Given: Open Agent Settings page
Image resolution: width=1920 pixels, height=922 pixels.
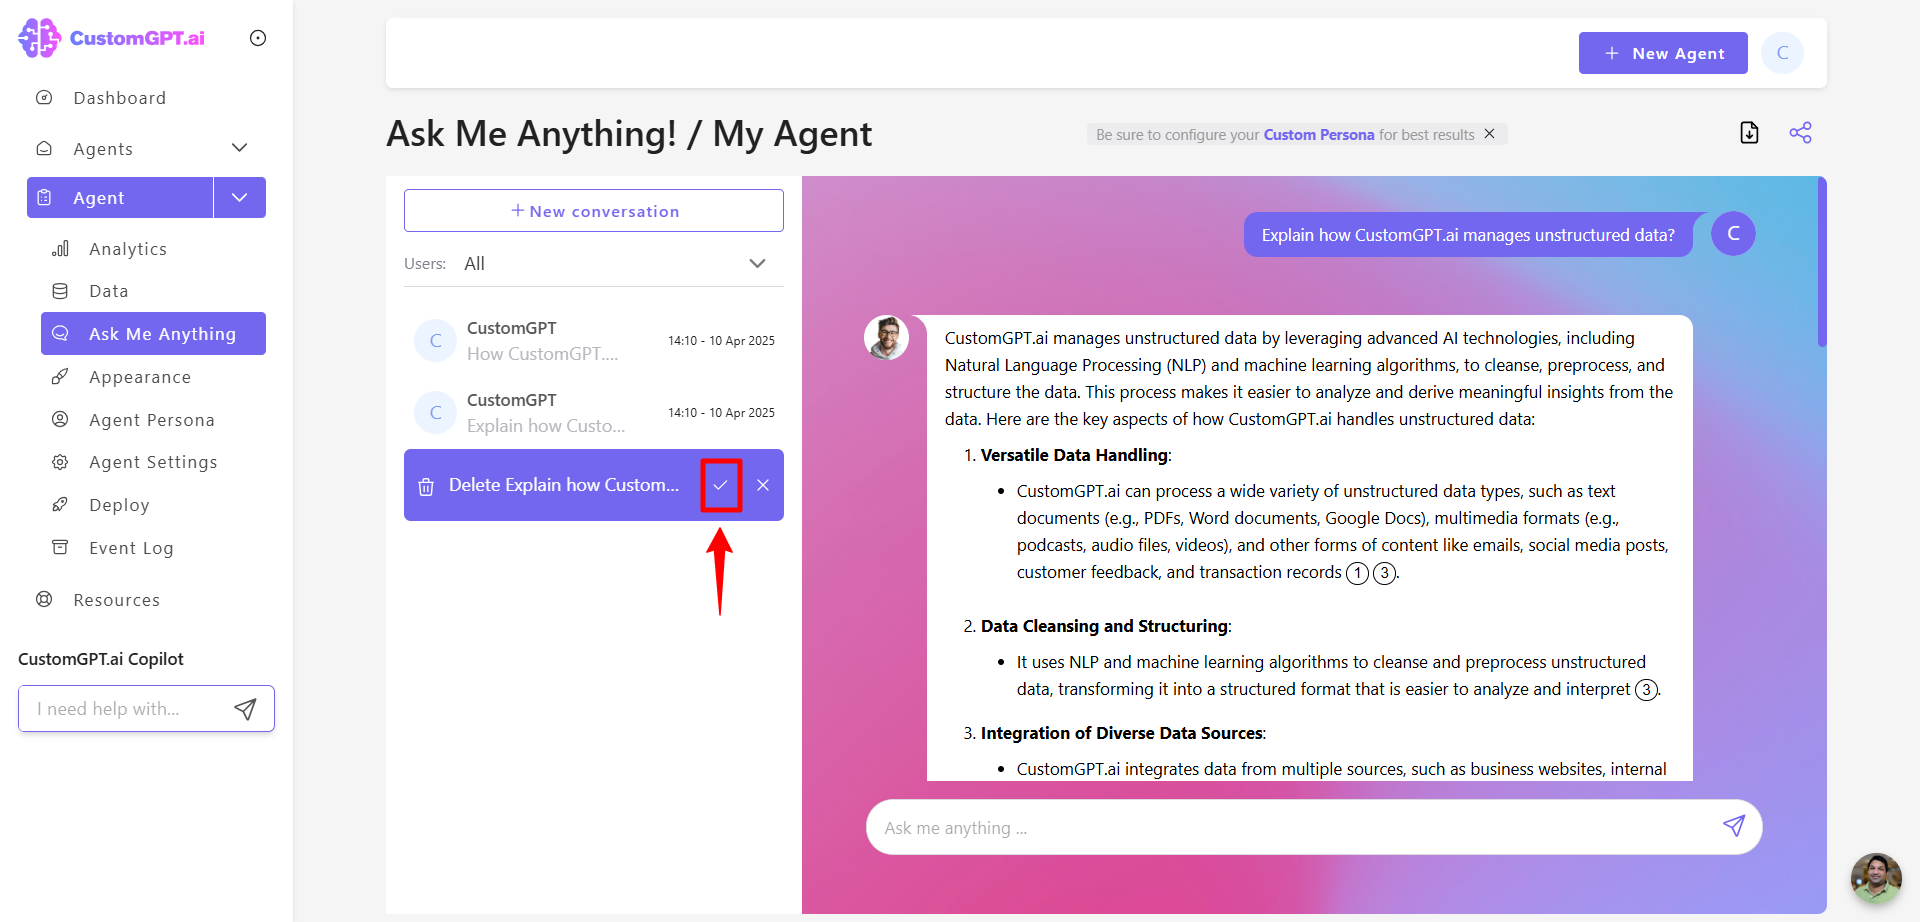Looking at the screenshot, I should [x=153, y=462].
